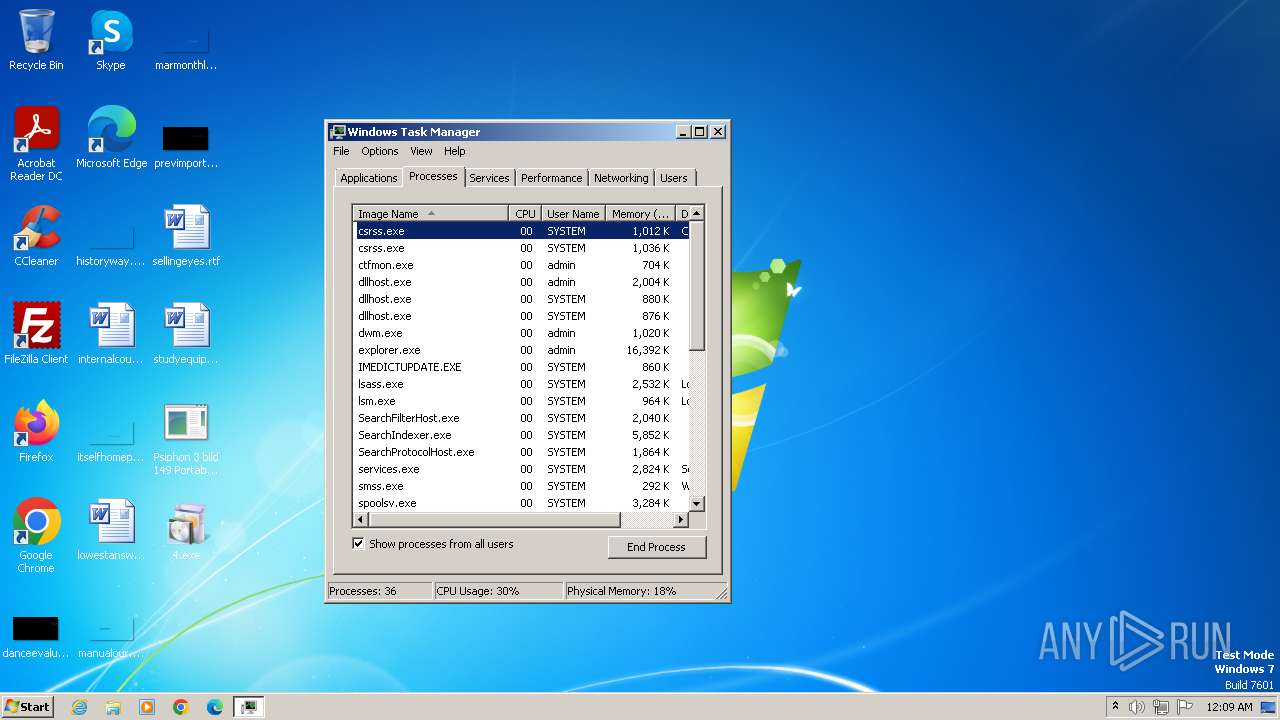The height and width of the screenshot is (720, 1280).
Task: Open FileZilla Client desktop shortcut
Action: click(x=36, y=333)
